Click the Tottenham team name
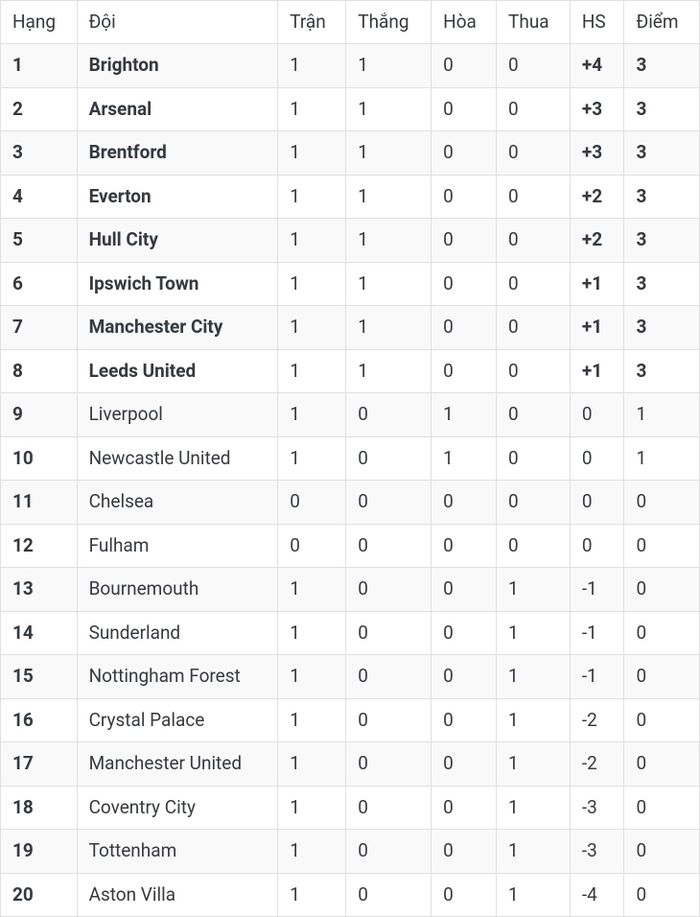Screen dimensions: 700x917 [132, 850]
